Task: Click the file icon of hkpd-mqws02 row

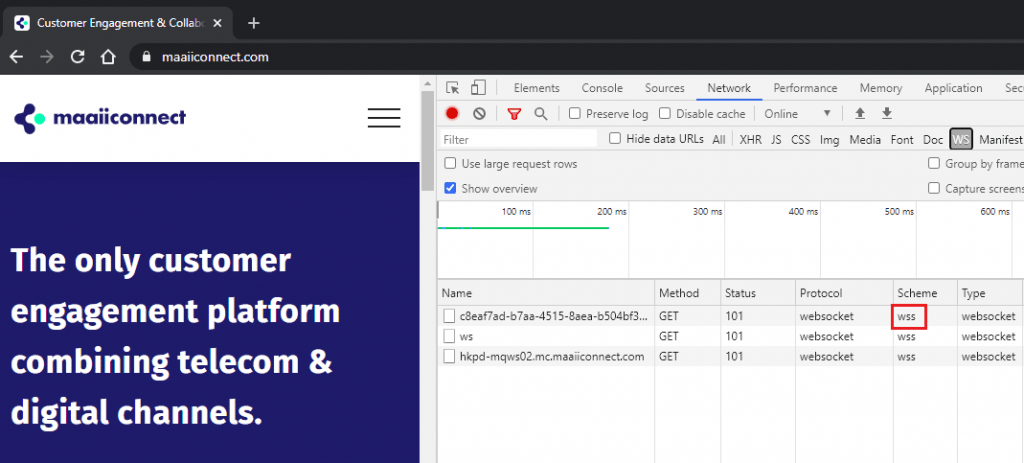Action: [449, 357]
